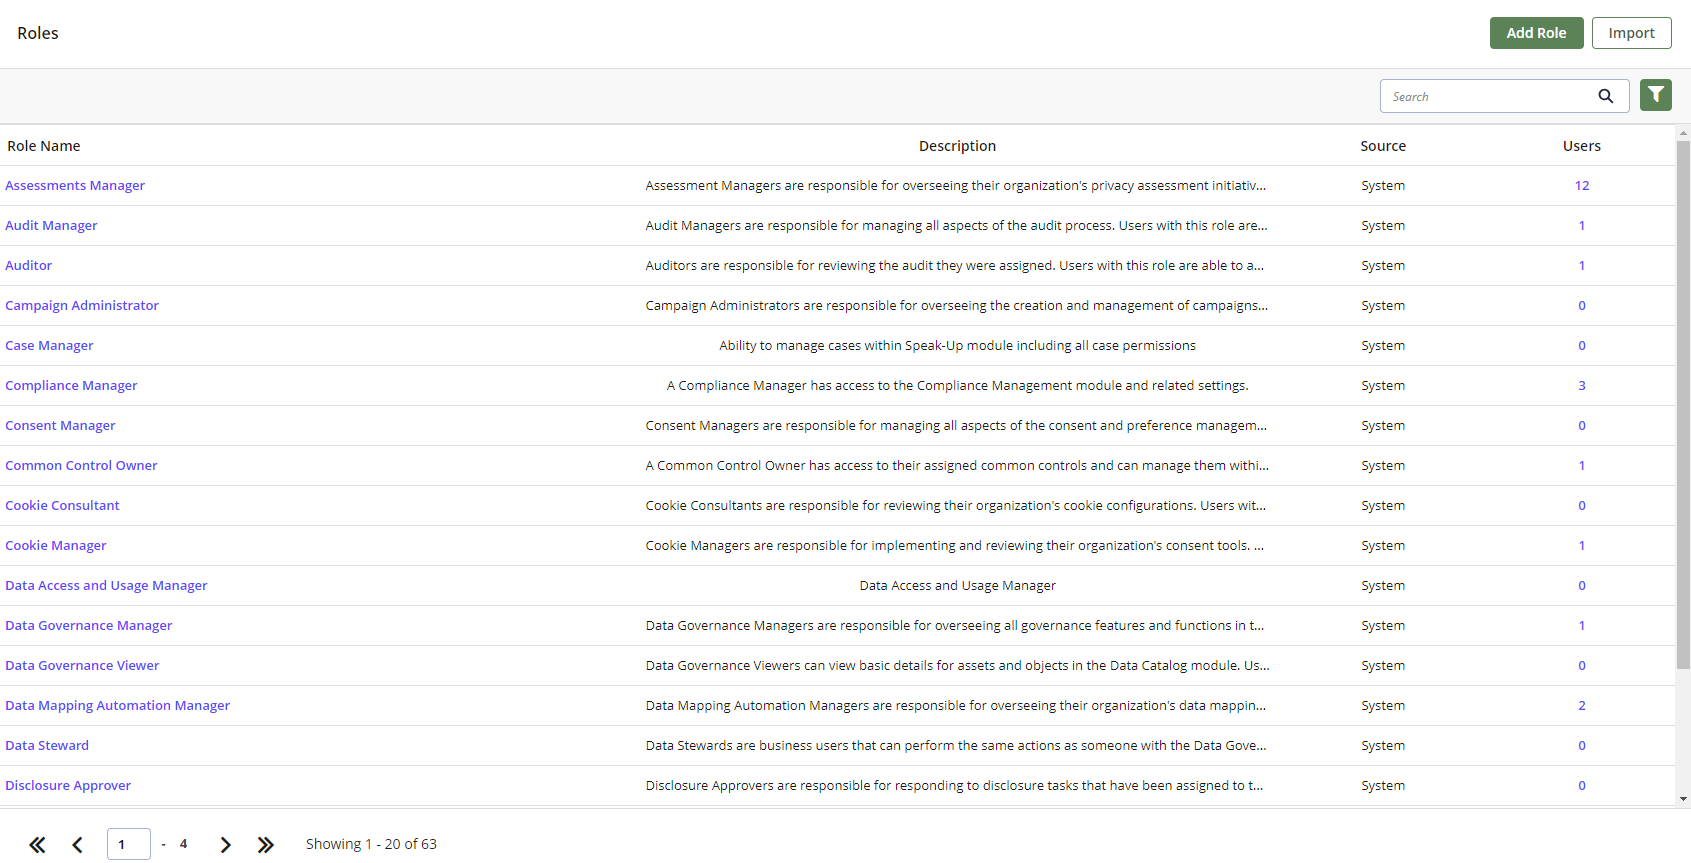The image size is (1691, 863).
Task: Open the Audit Manager role link
Action: (51, 225)
